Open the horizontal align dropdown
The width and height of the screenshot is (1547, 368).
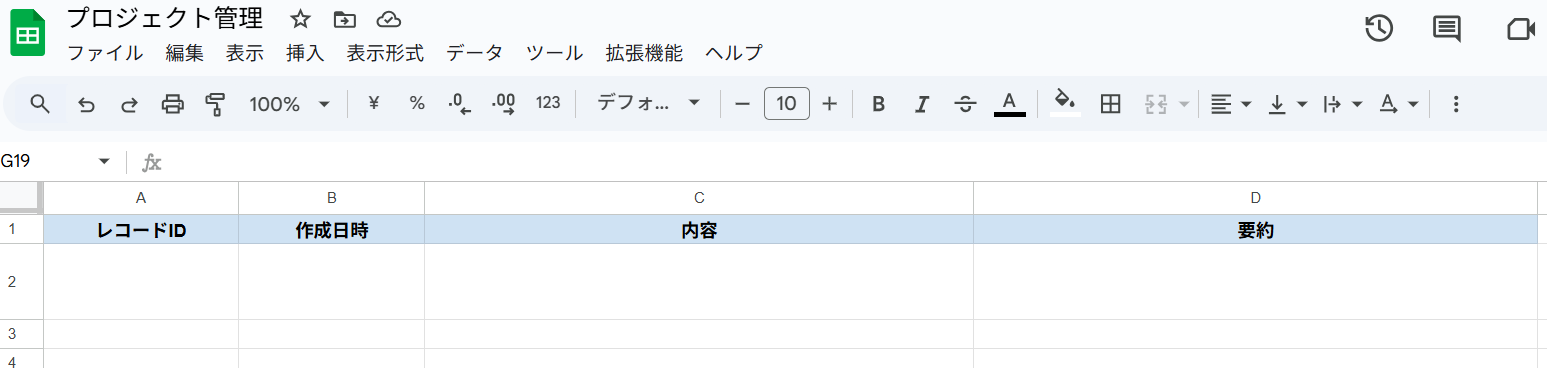coord(1230,104)
